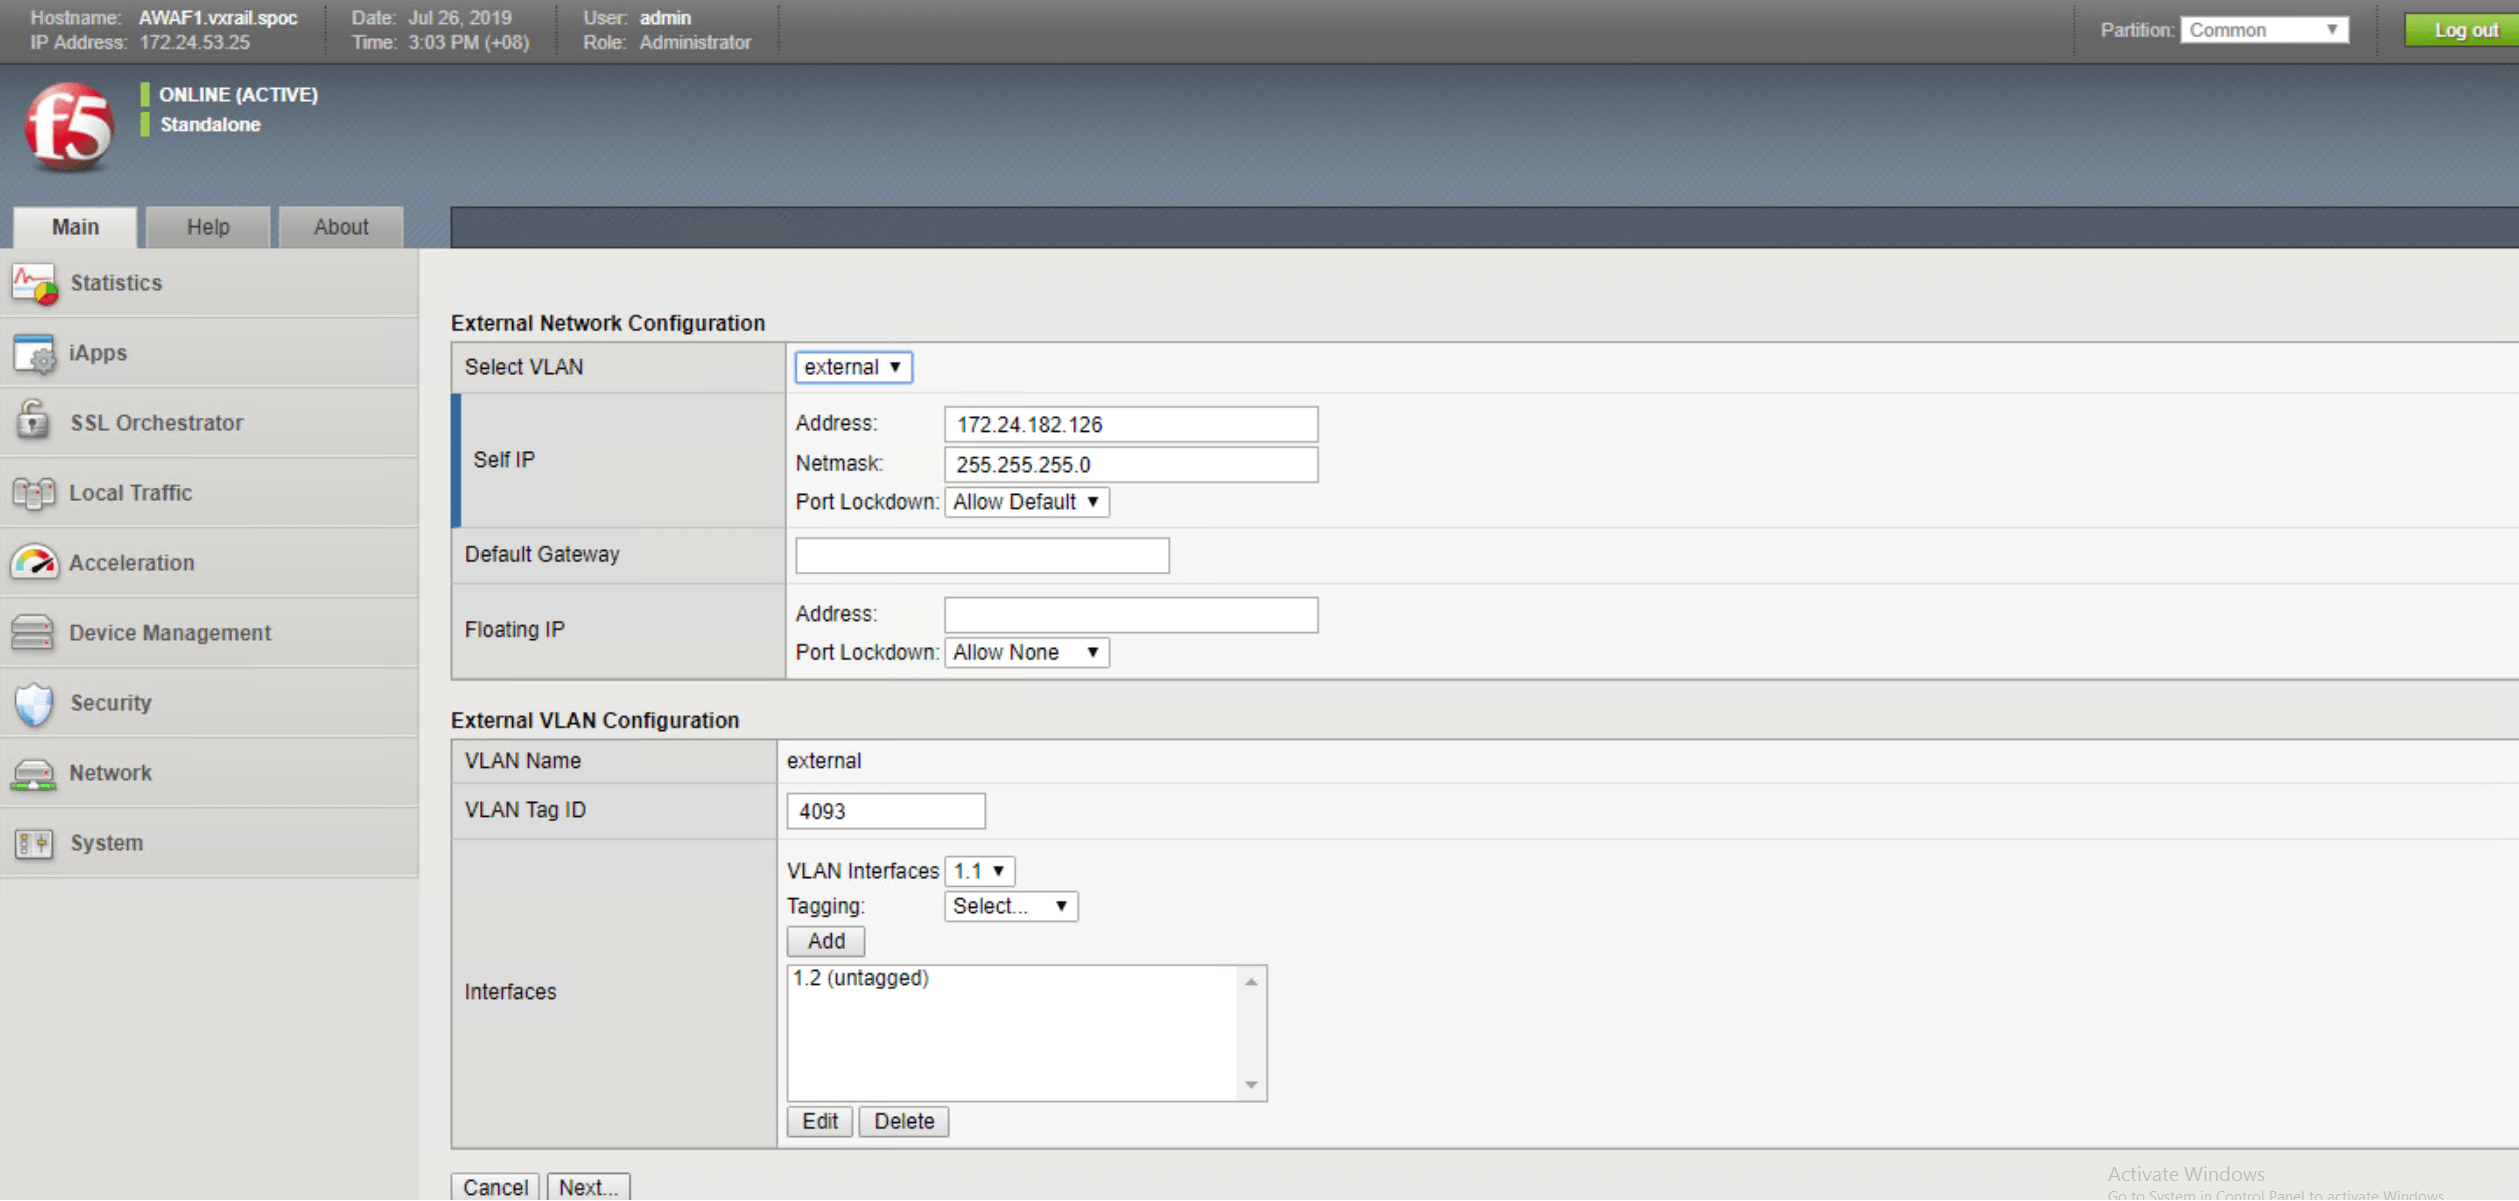The width and height of the screenshot is (2519, 1201).
Task: Open Self IP Port Lockdown dropdown
Action: tap(1026, 502)
